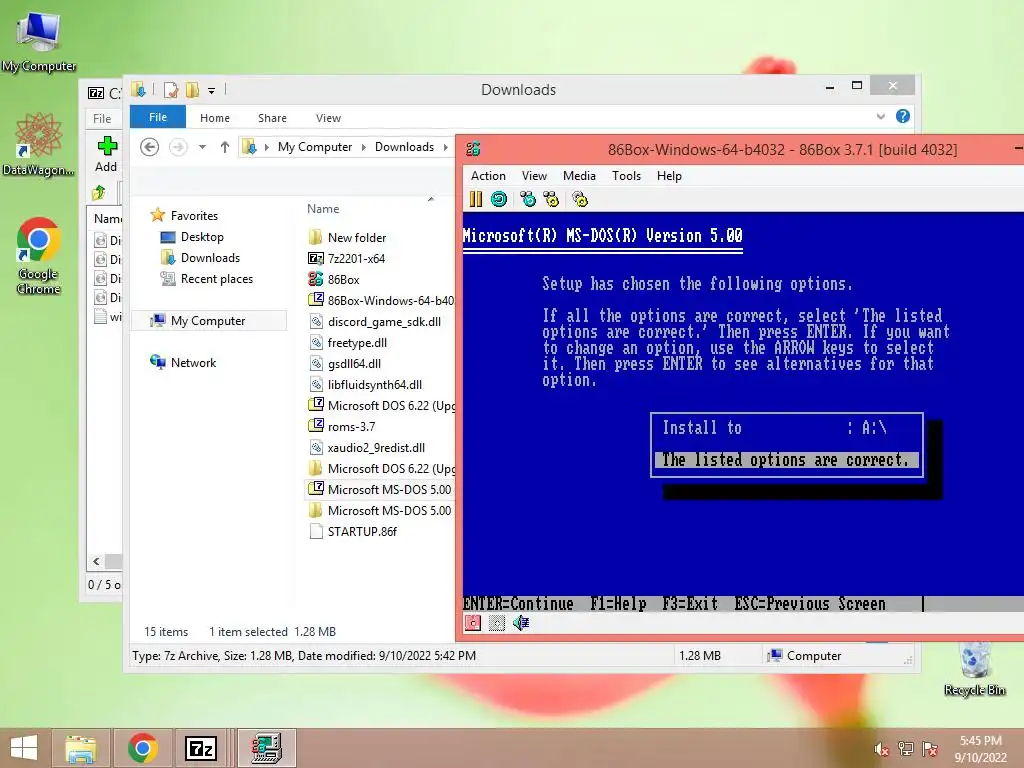Select gsdll64.dll file

point(354,364)
